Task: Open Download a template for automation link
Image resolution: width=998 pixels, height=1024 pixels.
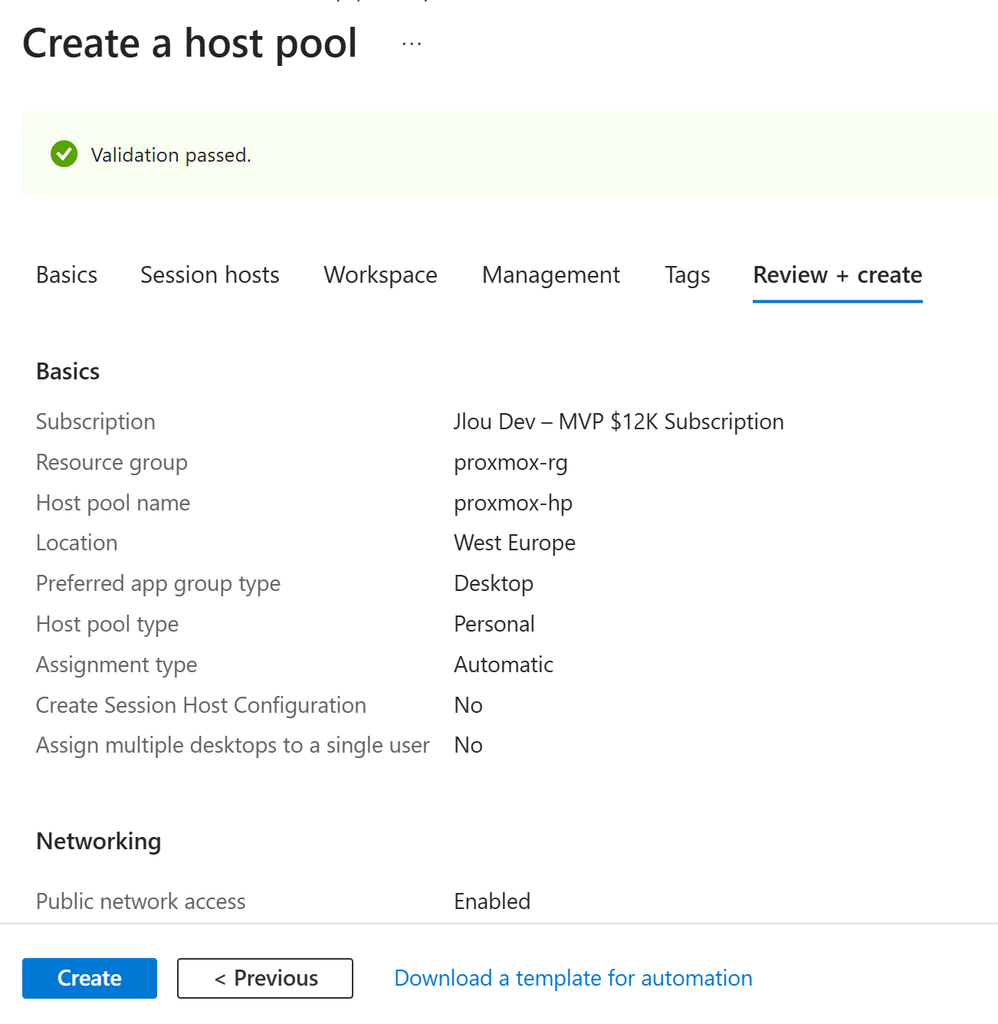Action: click(573, 978)
